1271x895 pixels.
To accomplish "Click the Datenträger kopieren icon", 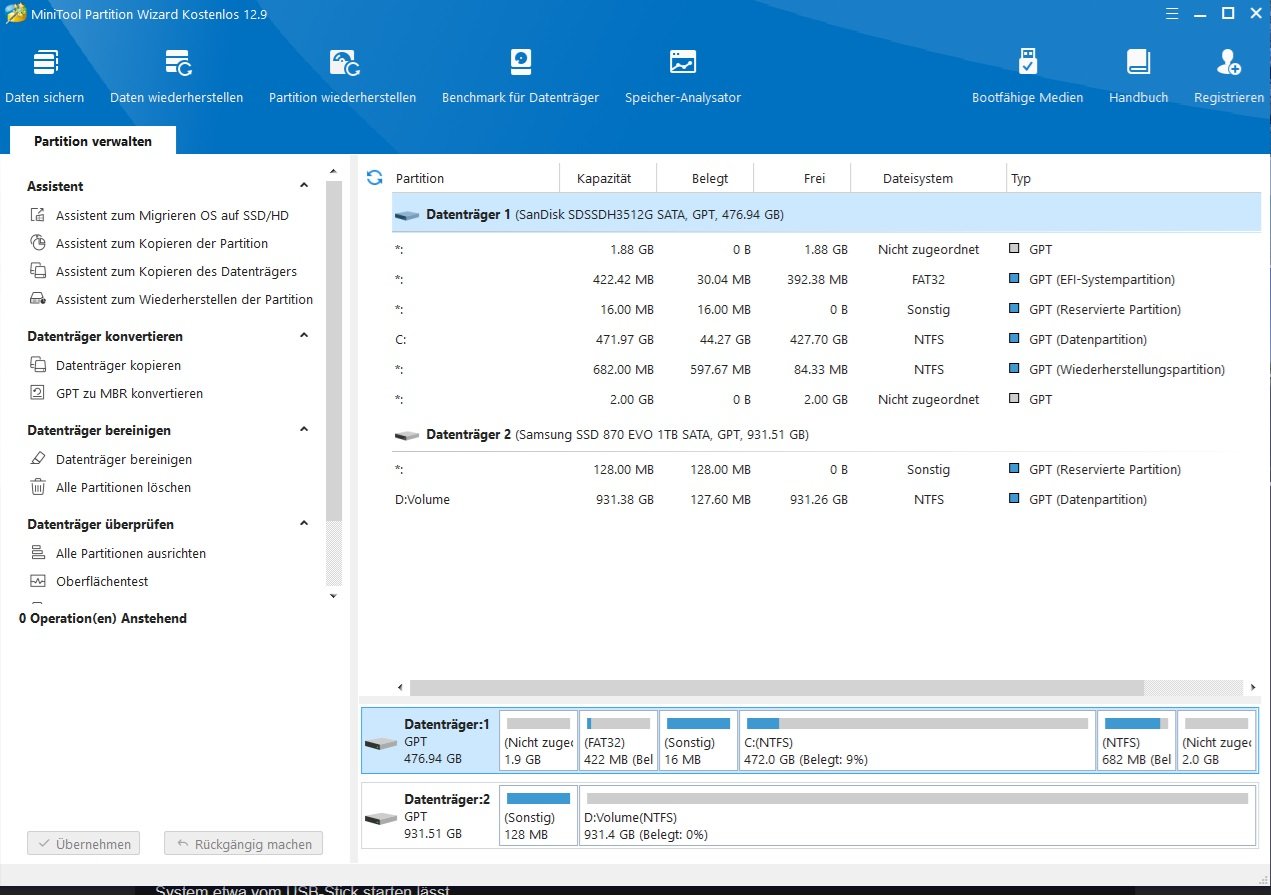I will (38, 365).
